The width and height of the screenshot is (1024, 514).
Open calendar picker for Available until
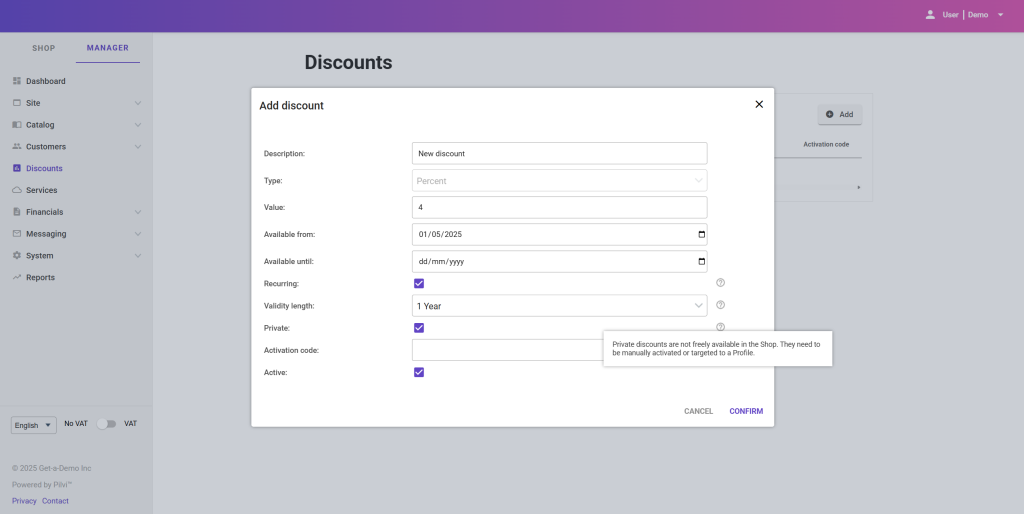click(x=701, y=261)
